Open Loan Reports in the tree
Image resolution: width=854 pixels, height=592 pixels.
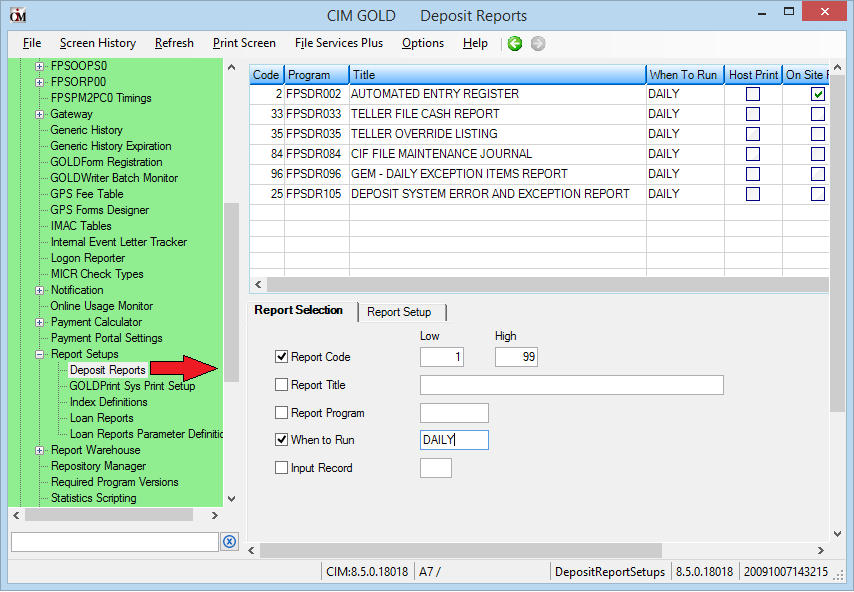(x=101, y=418)
